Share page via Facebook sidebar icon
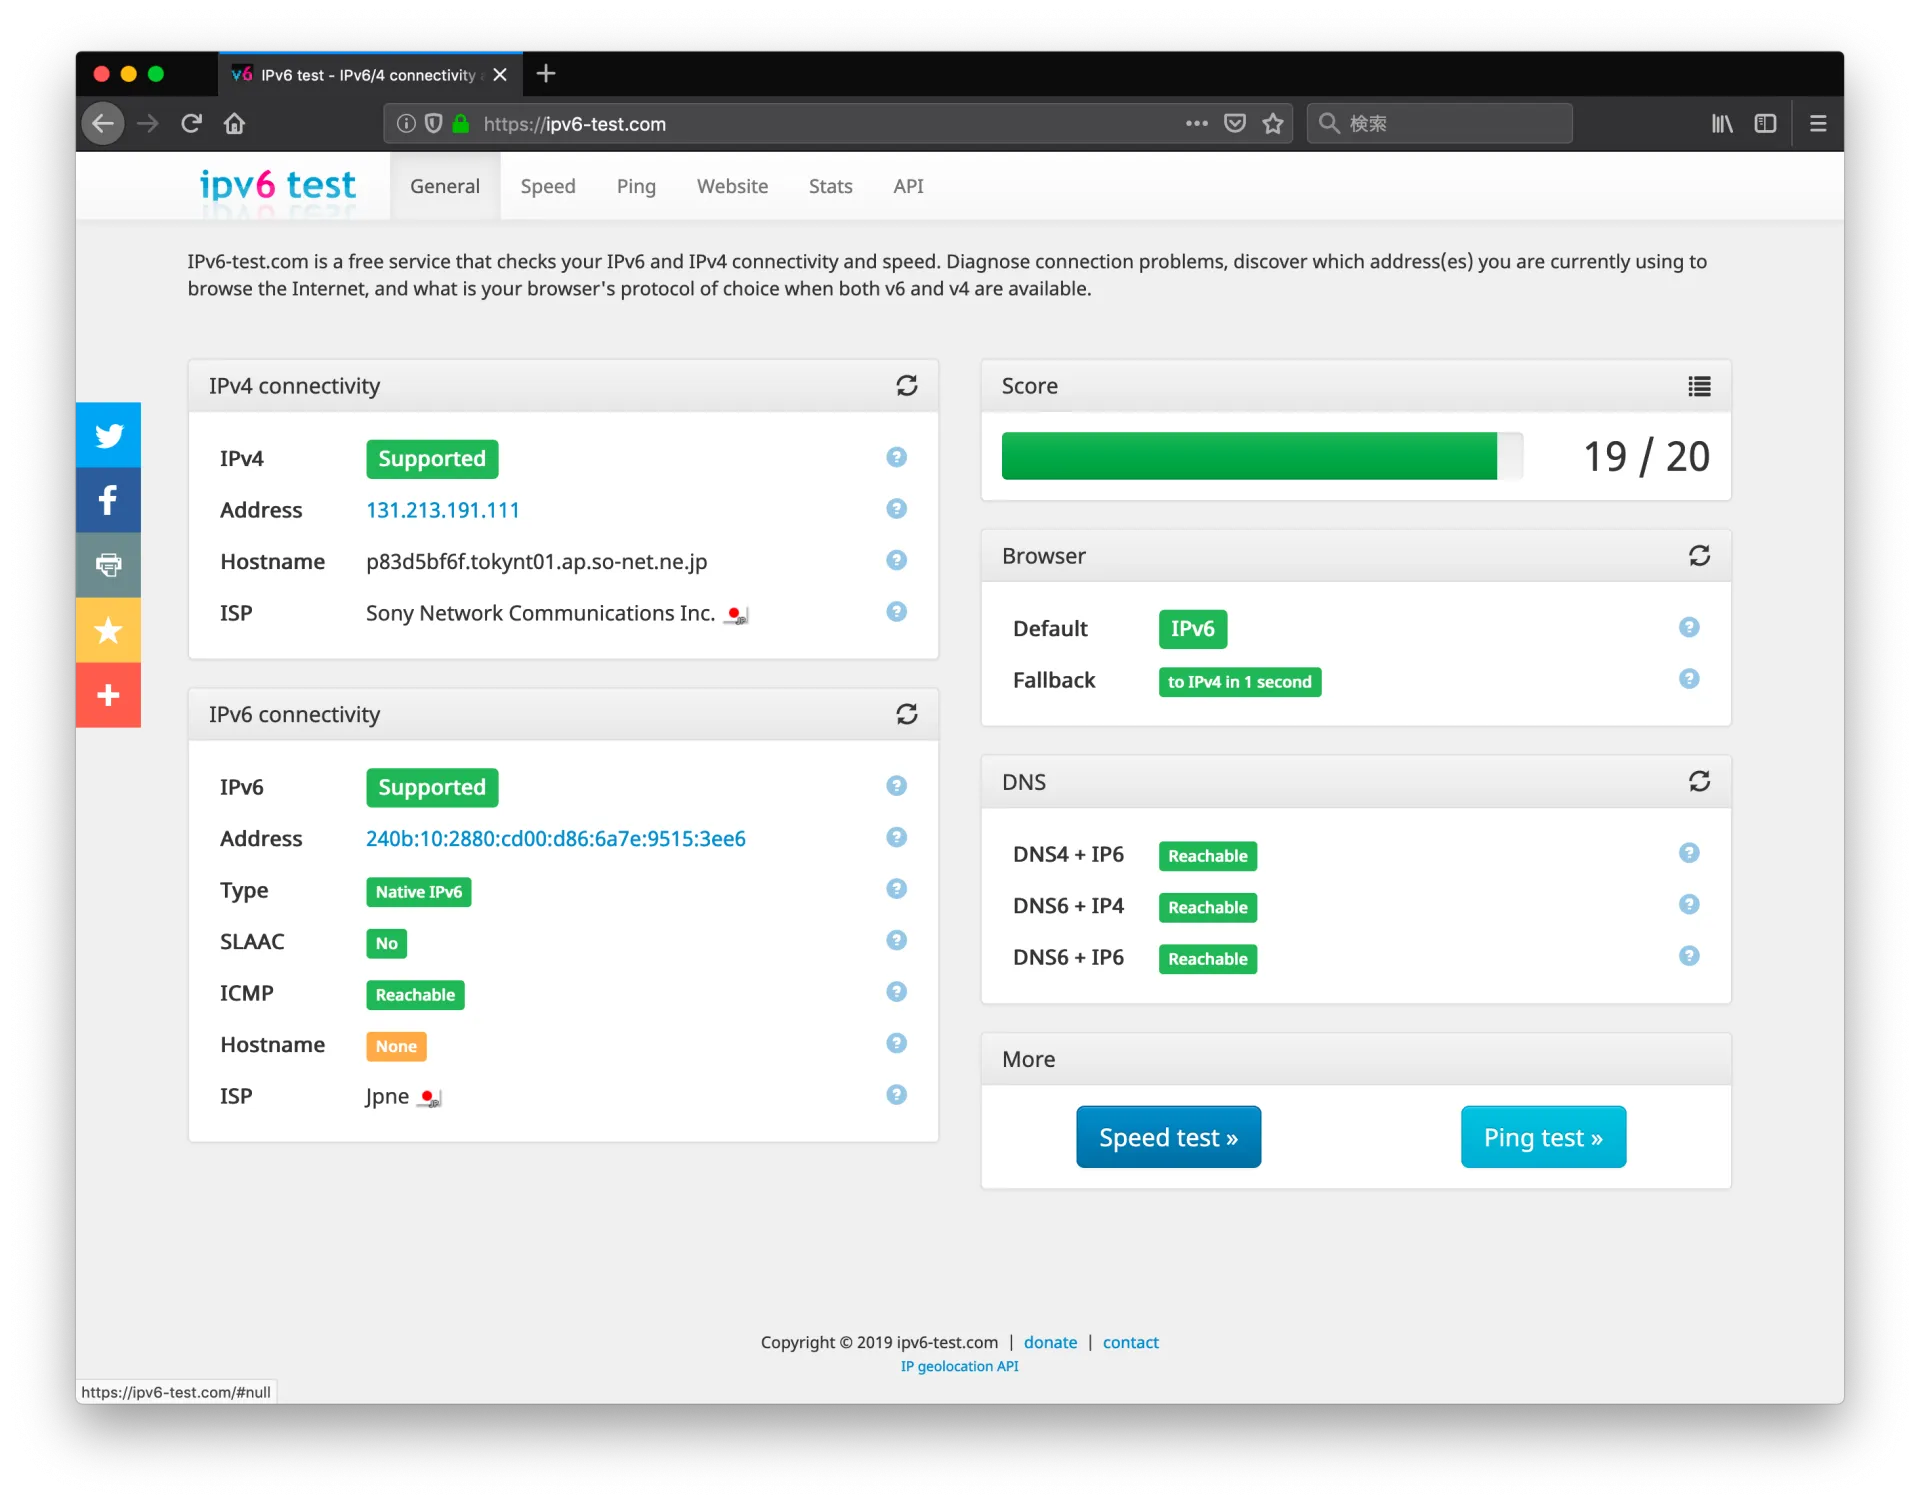This screenshot has width=1920, height=1504. [x=108, y=500]
